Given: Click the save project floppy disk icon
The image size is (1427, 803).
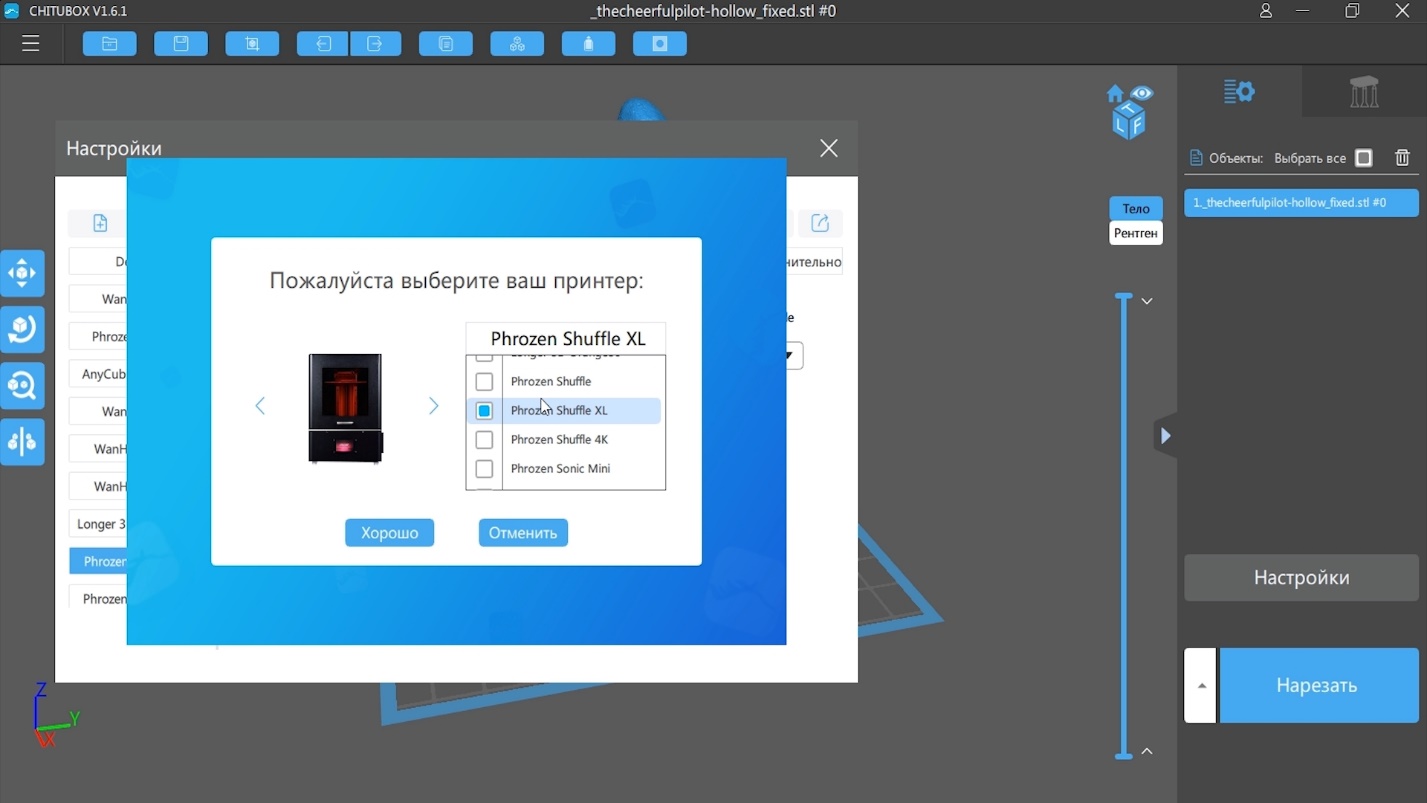Looking at the screenshot, I should 181,44.
